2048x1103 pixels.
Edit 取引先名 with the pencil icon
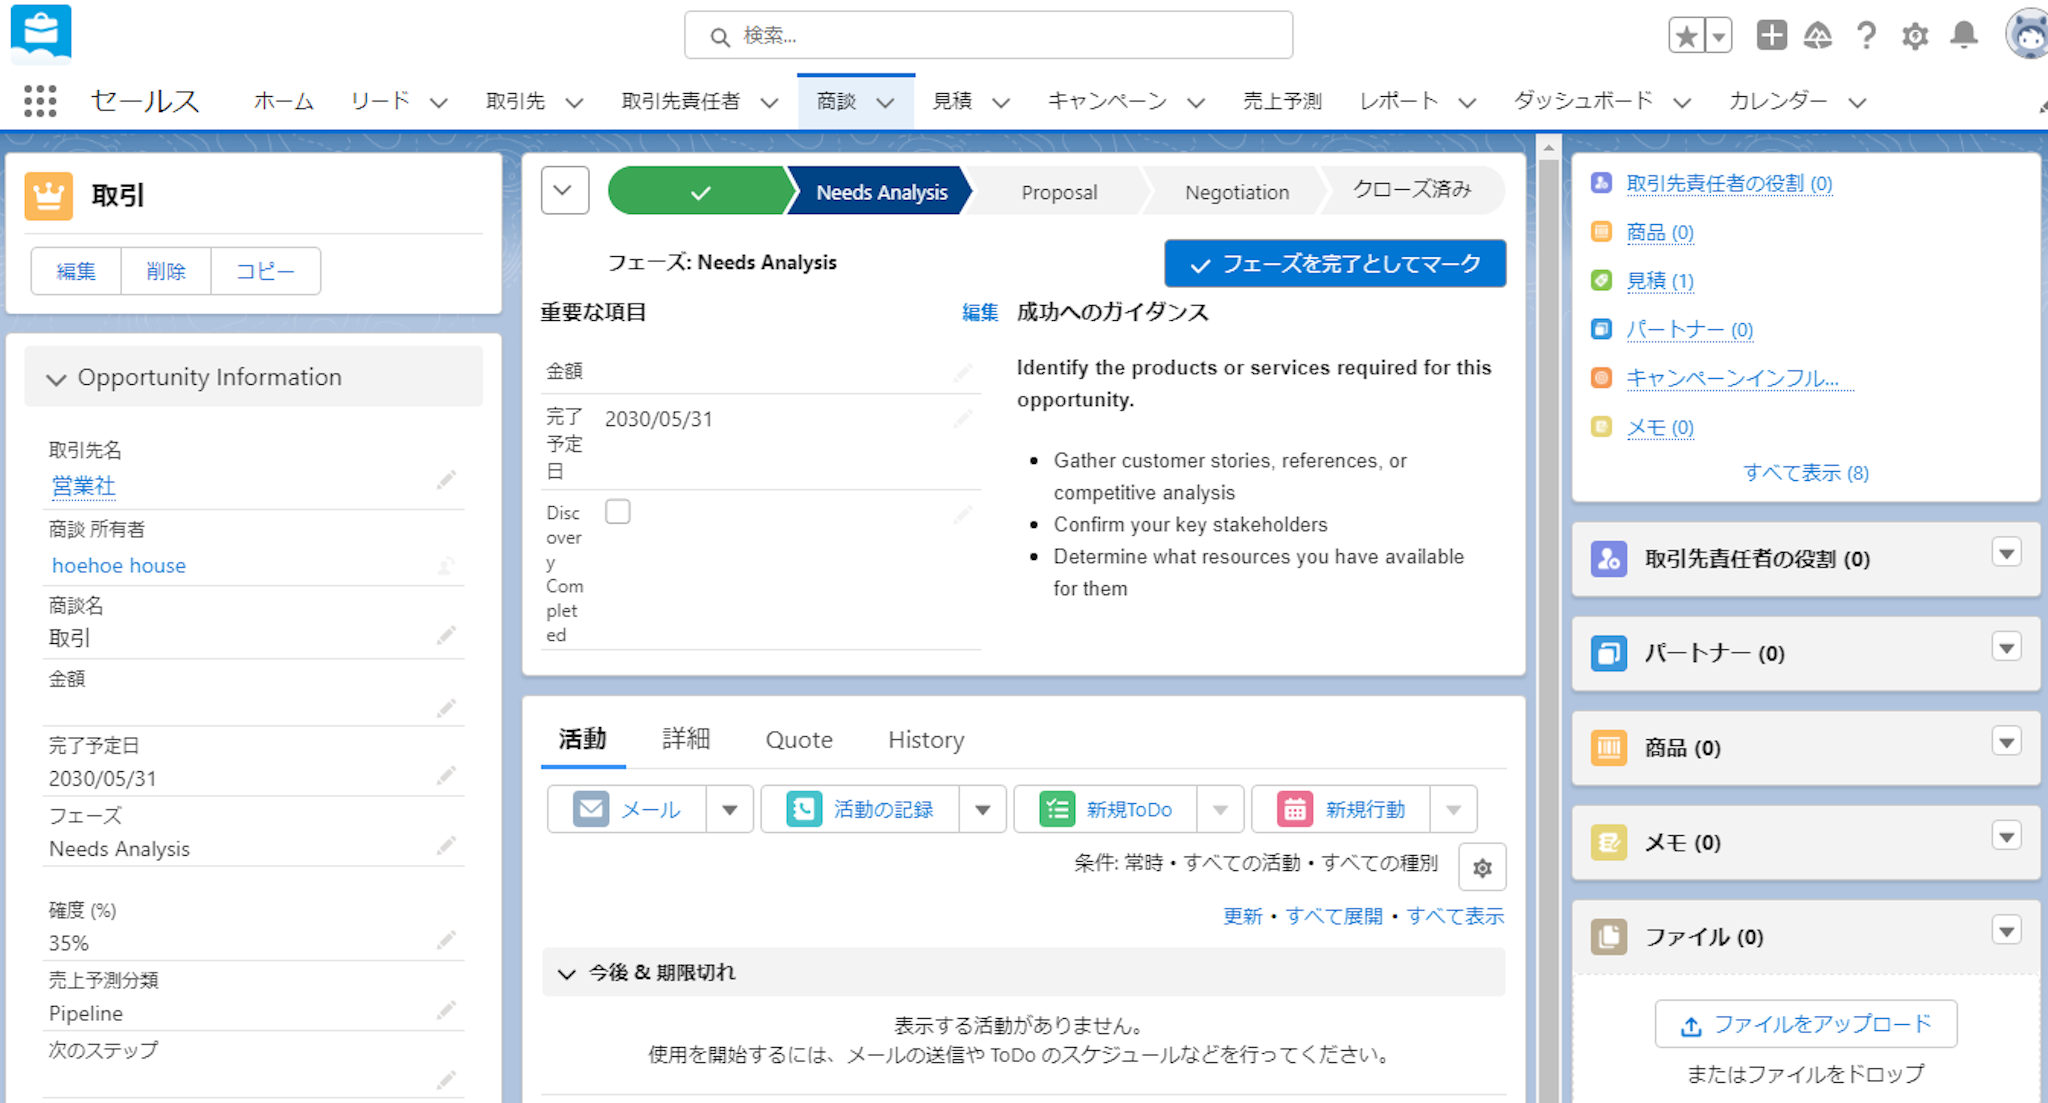446,481
